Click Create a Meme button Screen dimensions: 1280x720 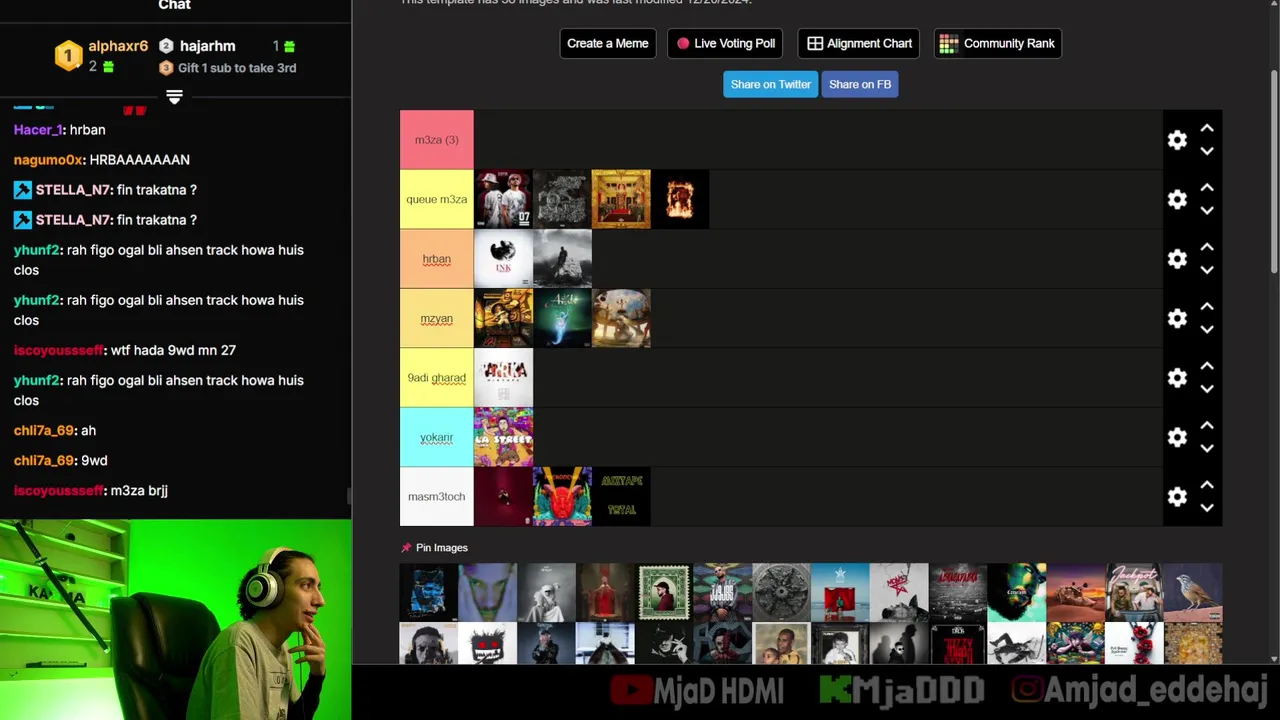pos(608,43)
